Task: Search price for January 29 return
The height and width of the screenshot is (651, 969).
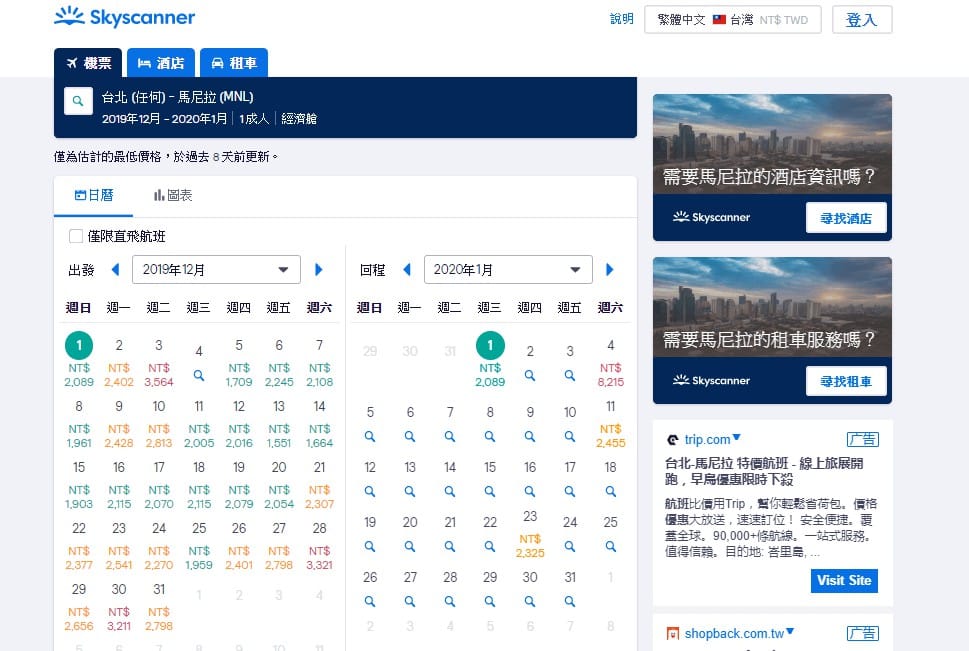Action: click(x=489, y=601)
